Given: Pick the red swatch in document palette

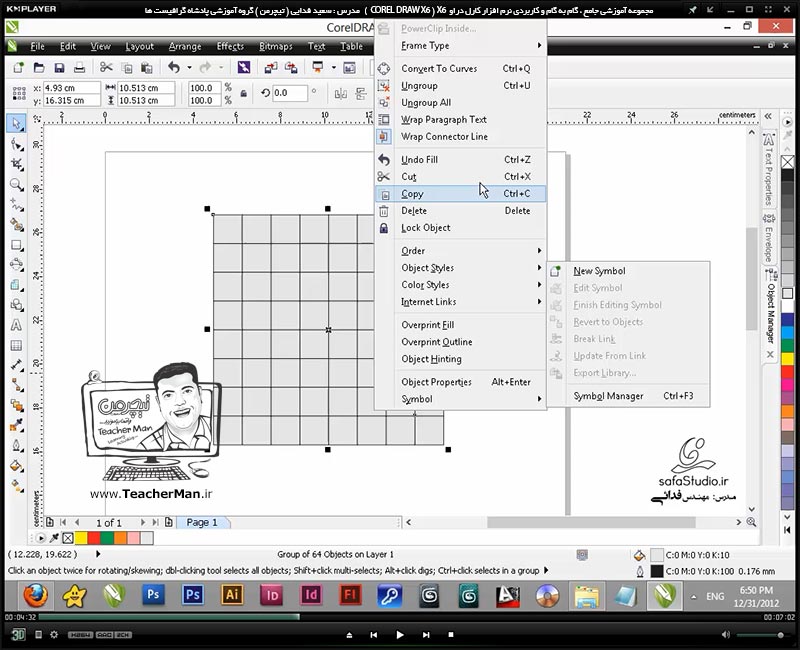Looking at the screenshot, I should point(94,538).
